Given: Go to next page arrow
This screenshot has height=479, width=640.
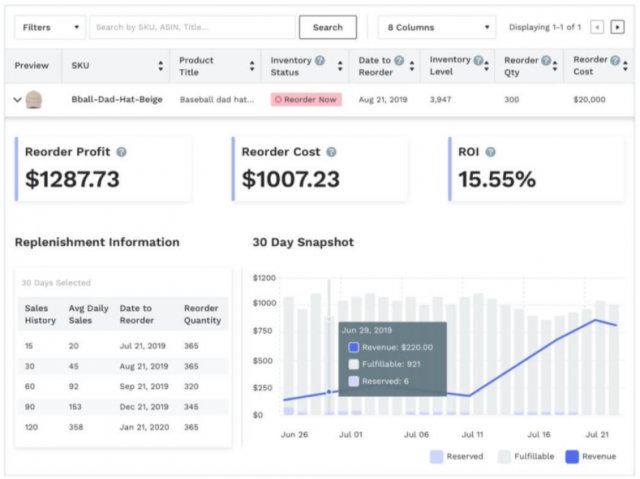Looking at the screenshot, I should (617, 27).
